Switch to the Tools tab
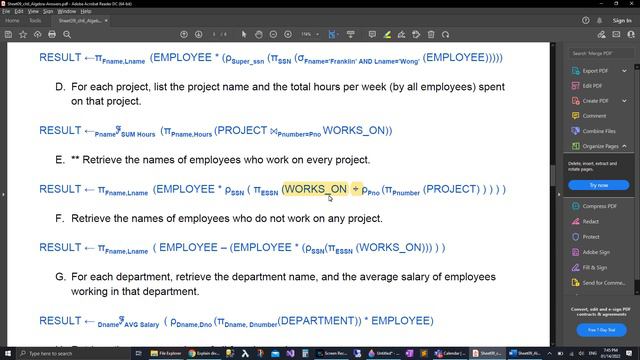This screenshot has width=640, height=360. click(35, 20)
